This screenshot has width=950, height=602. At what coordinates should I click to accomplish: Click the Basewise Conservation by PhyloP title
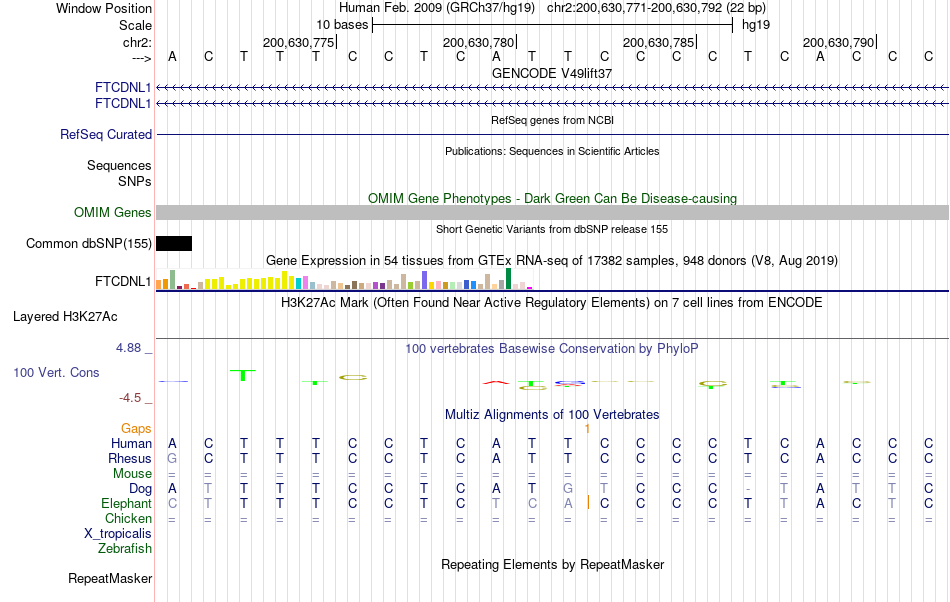tap(552, 349)
